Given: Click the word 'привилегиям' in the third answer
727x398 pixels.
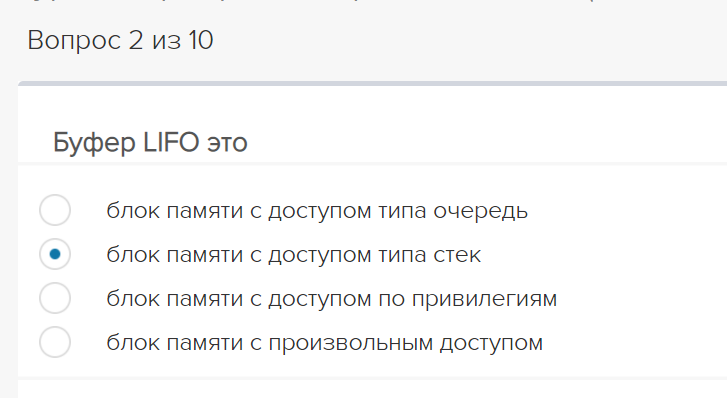Looking at the screenshot, I should pyautogui.click(x=485, y=299).
